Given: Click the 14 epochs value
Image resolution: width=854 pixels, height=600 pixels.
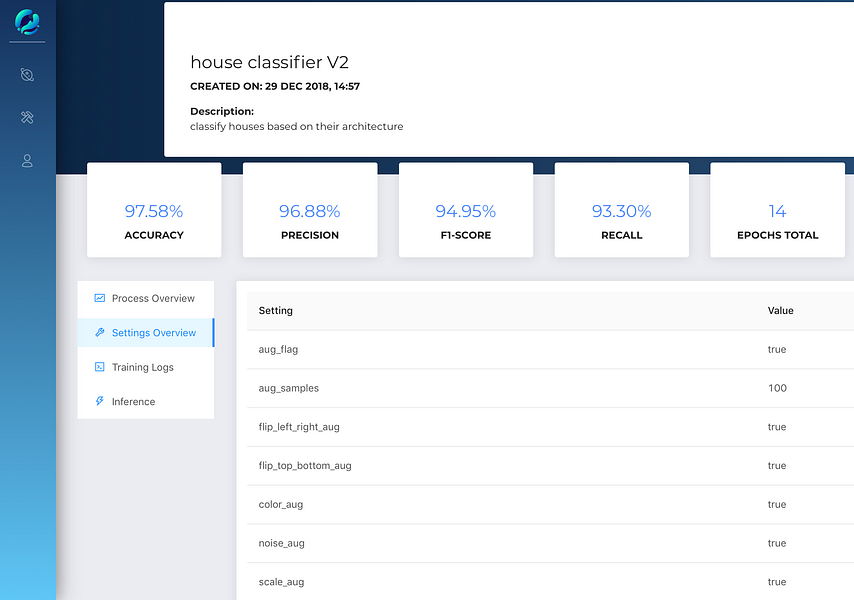Looking at the screenshot, I should point(777,211).
